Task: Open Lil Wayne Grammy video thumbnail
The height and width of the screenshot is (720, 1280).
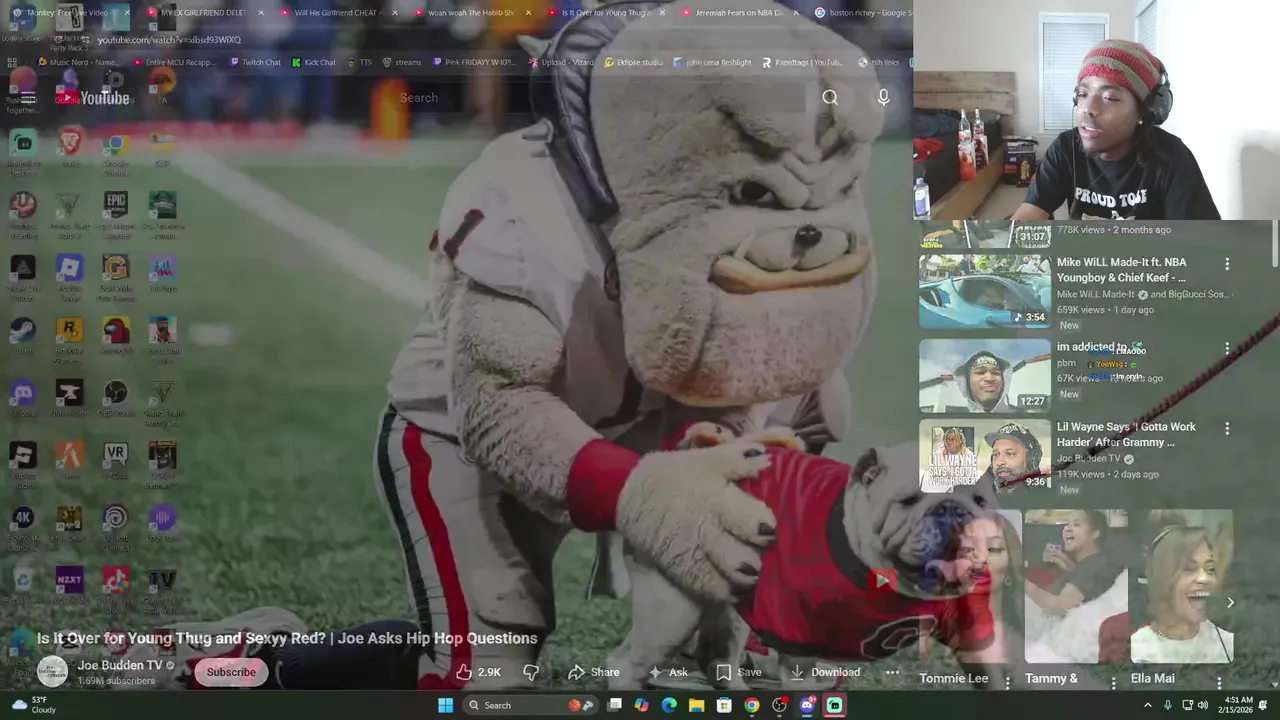Action: pyautogui.click(x=985, y=458)
